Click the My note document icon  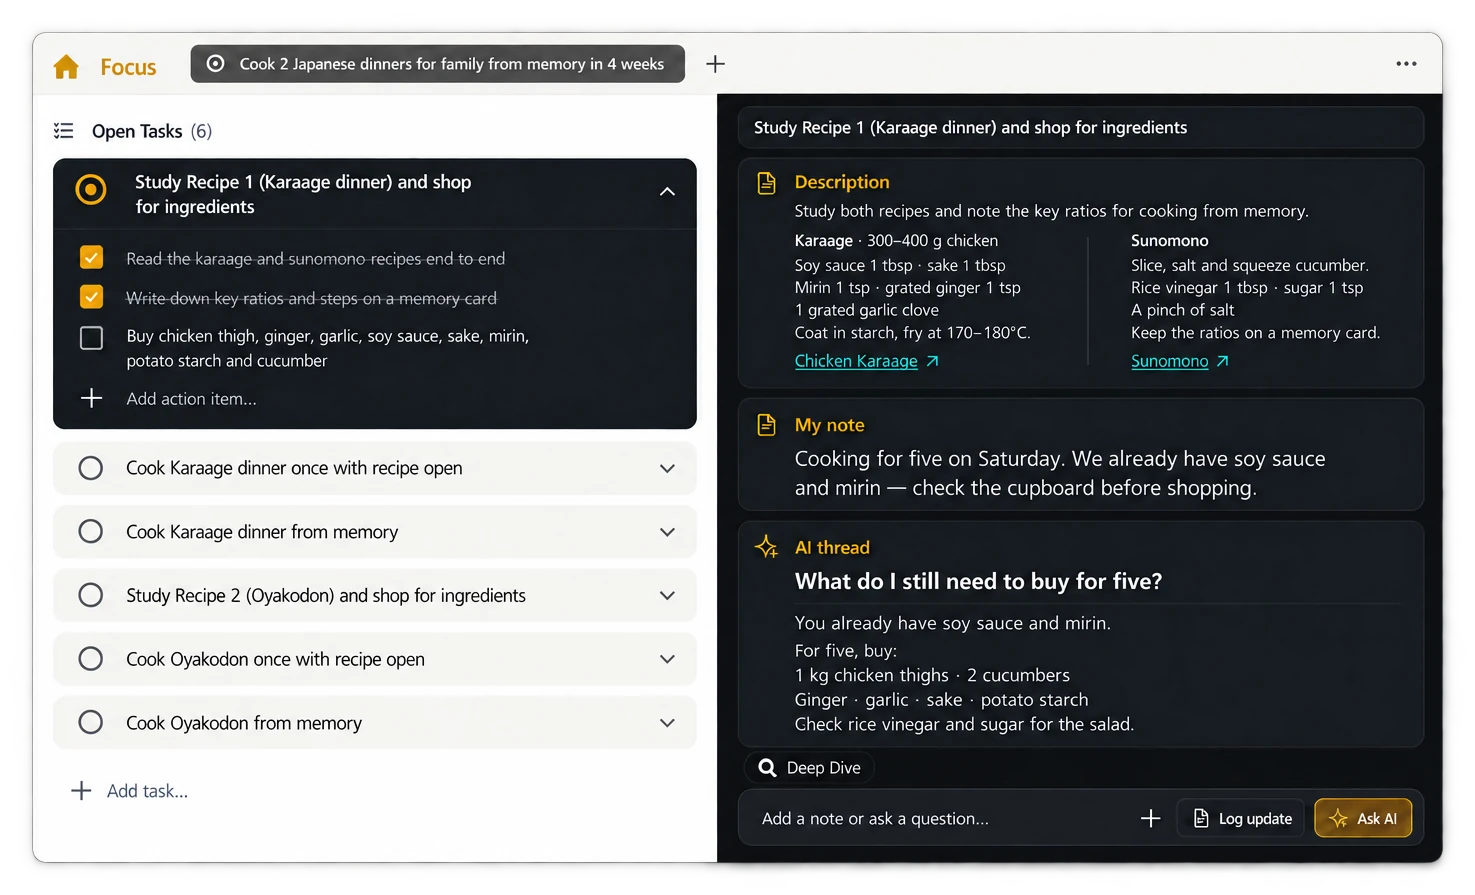pyautogui.click(x=767, y=425)
